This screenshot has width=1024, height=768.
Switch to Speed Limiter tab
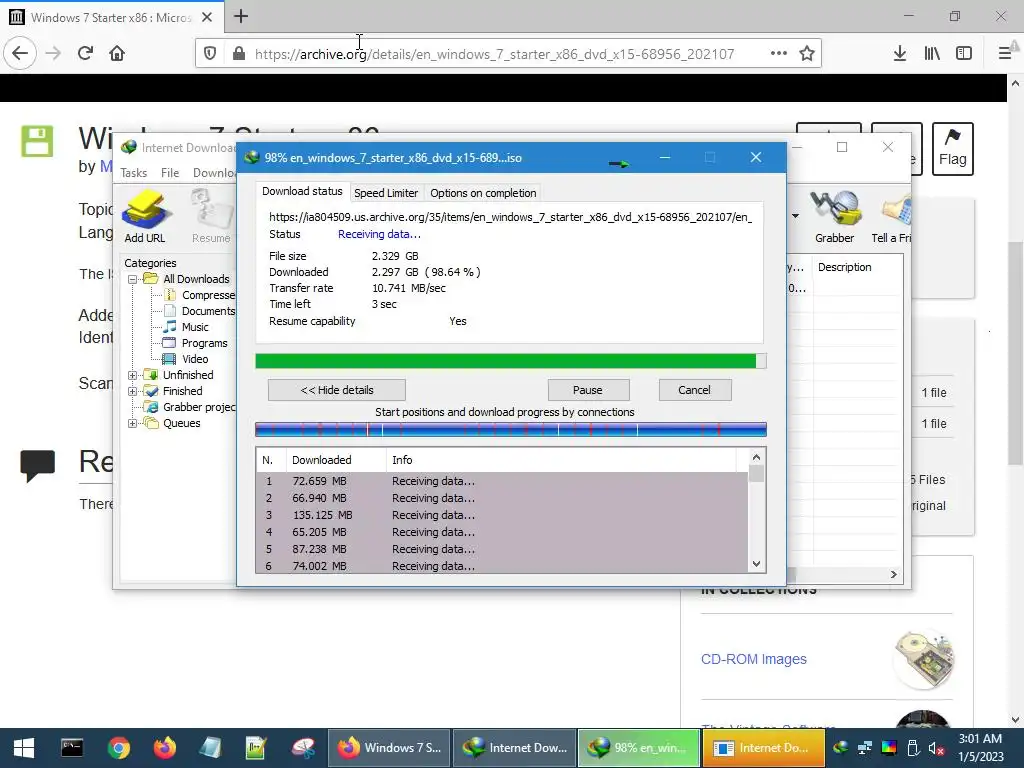pos(386,193)
